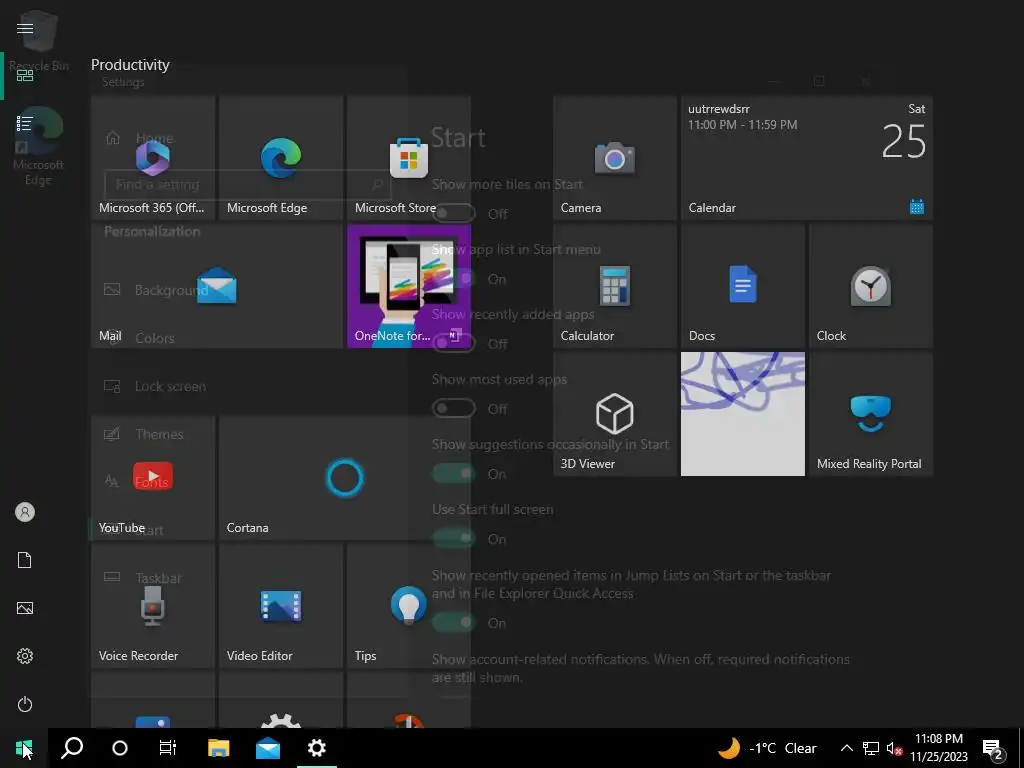The height and width of the screenshot is (768, 1024).
Task: Open the Calendar tile showing Sat 25
Action: pos(807,157)
